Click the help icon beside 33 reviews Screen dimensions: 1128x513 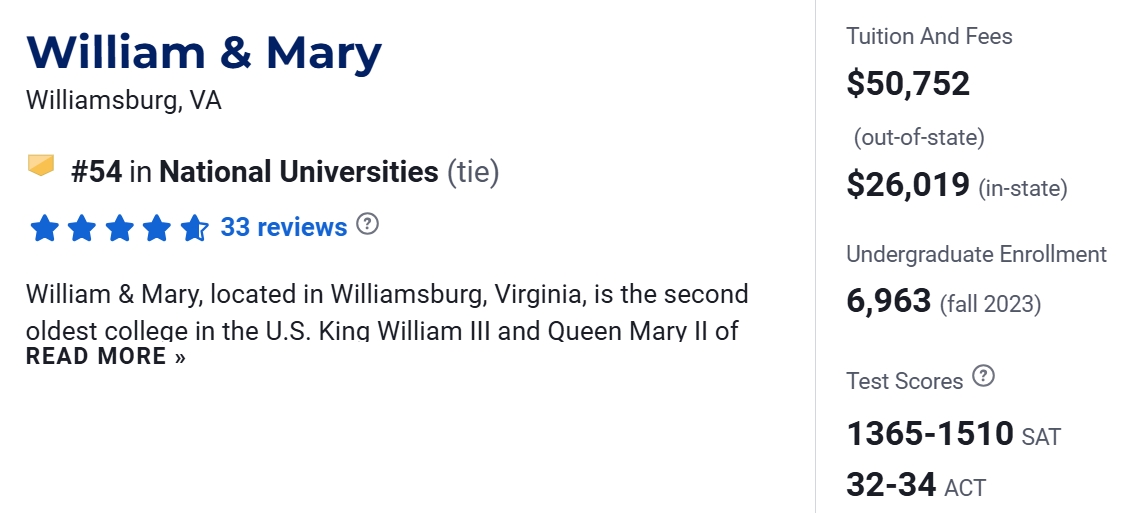[x=368, y=224]
